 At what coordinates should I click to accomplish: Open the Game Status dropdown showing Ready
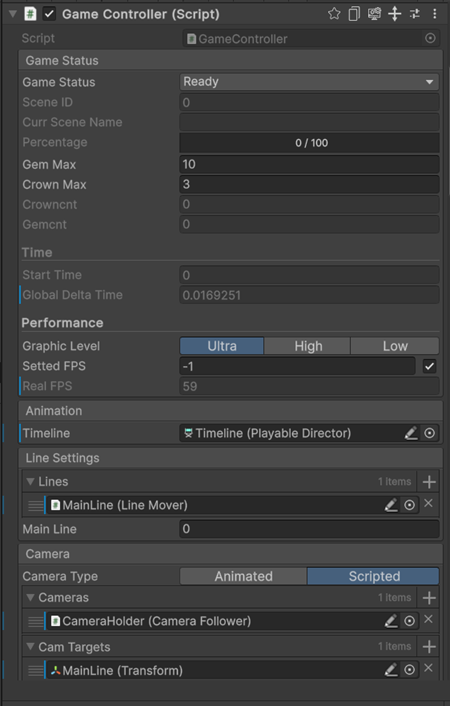pyautogui.click(x=309, y=82)
